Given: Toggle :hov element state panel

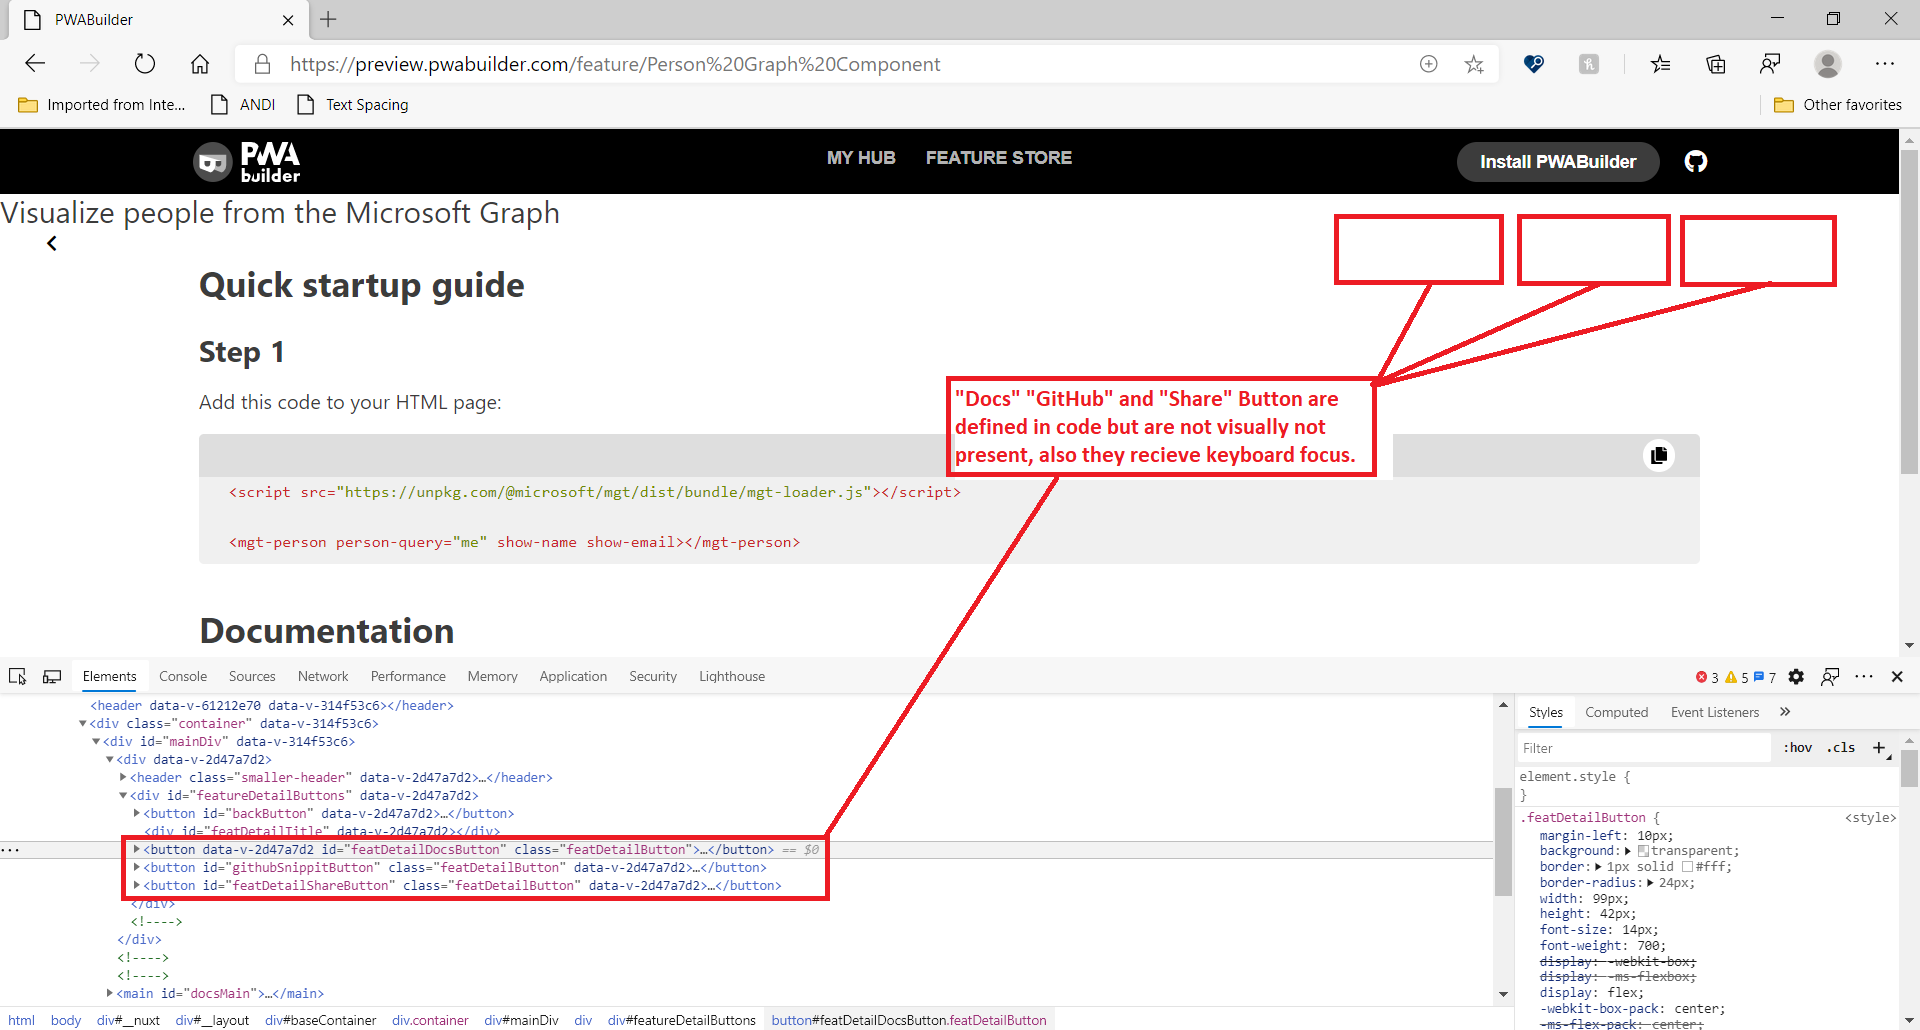Looking at the screenshot, I should tap(1798, 747).
